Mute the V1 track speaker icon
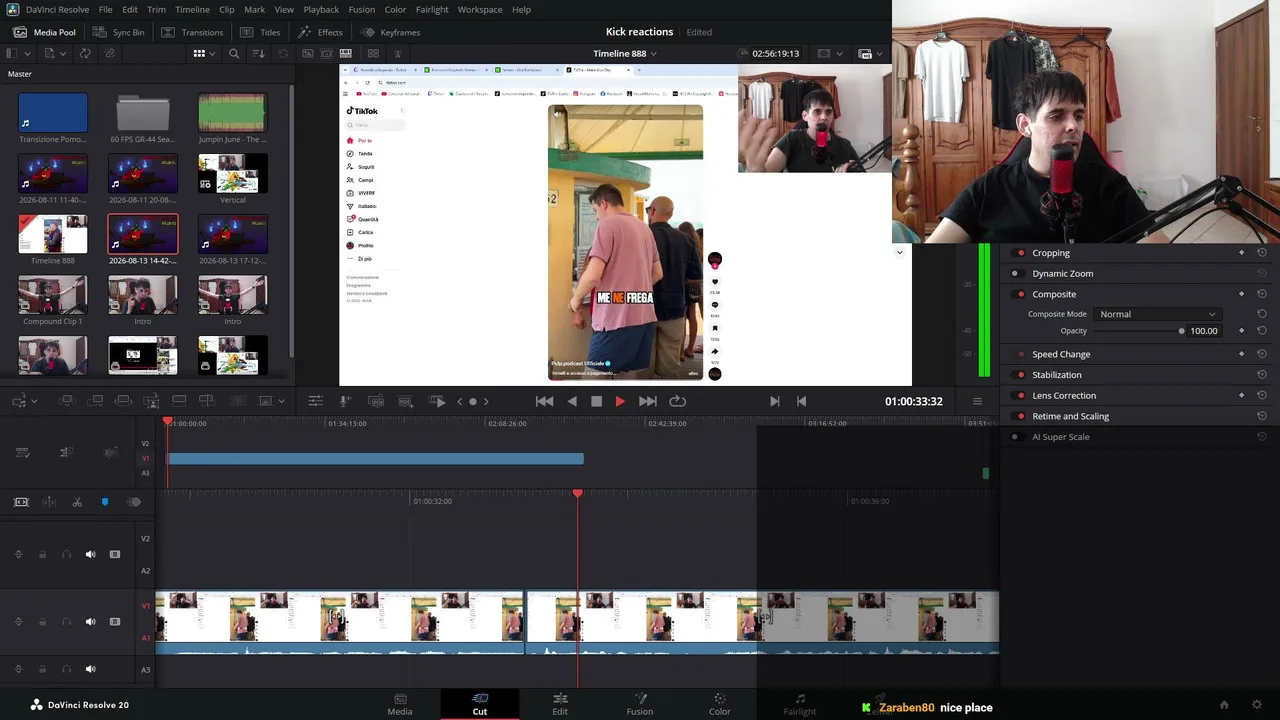The image size is (1280, 720). 90,621
